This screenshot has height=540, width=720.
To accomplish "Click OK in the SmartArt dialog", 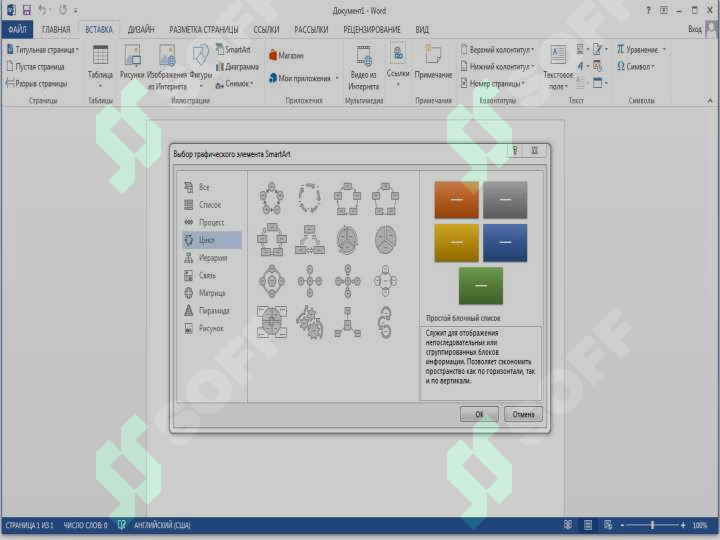I will click(479, 414).
